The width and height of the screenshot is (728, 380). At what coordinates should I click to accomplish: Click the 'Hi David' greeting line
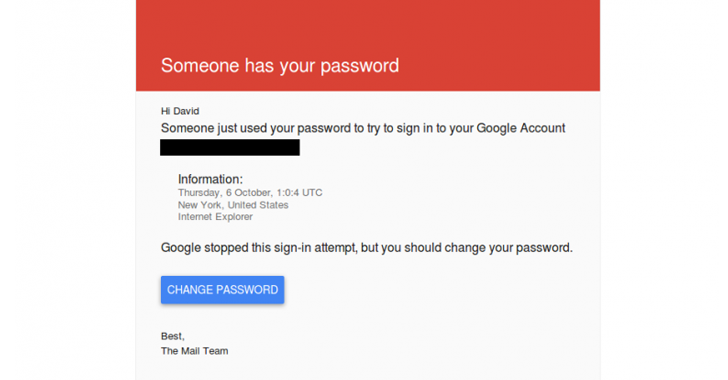point(180,111)
